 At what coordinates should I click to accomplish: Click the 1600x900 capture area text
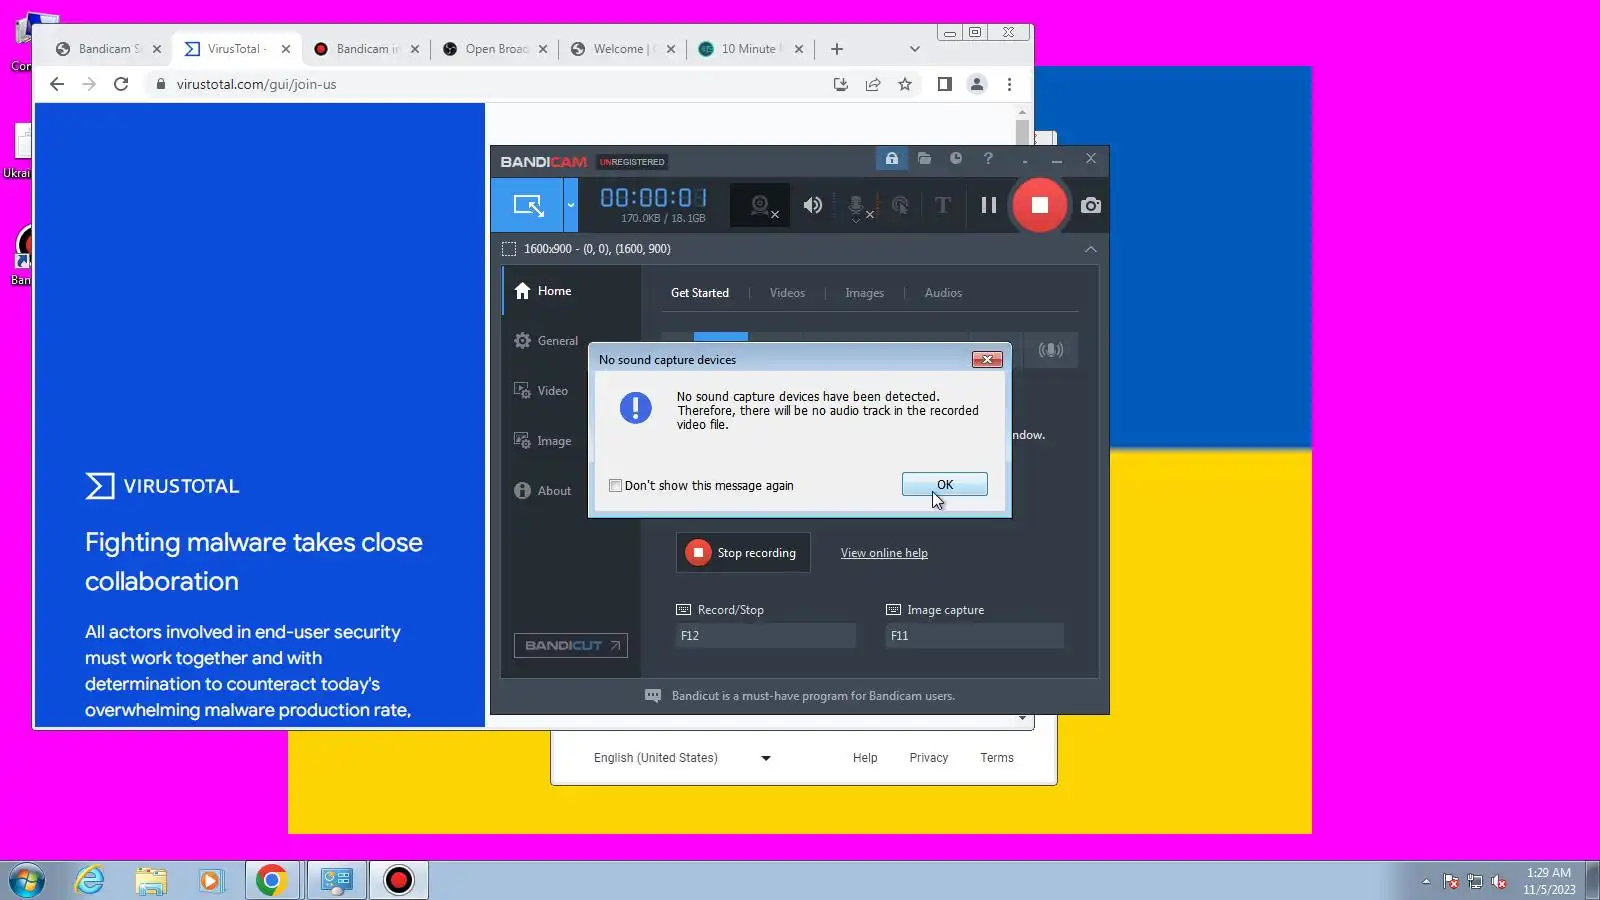(597, 249)
